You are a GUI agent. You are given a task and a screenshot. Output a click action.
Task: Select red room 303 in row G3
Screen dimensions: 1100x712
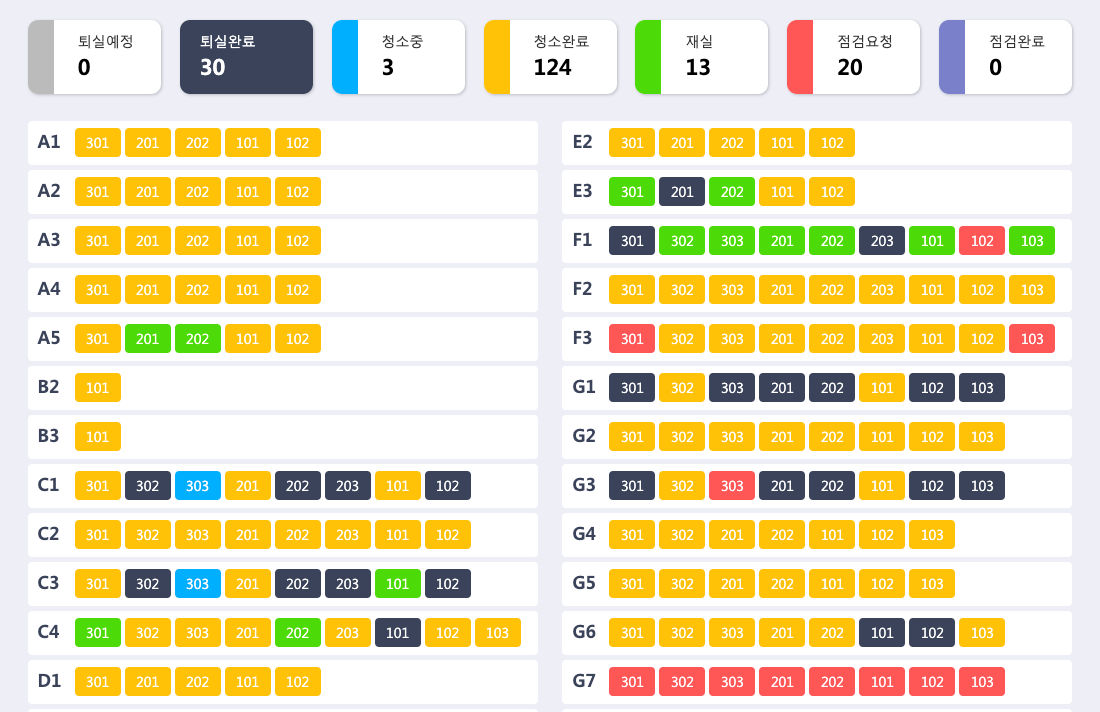click(732, 486)
